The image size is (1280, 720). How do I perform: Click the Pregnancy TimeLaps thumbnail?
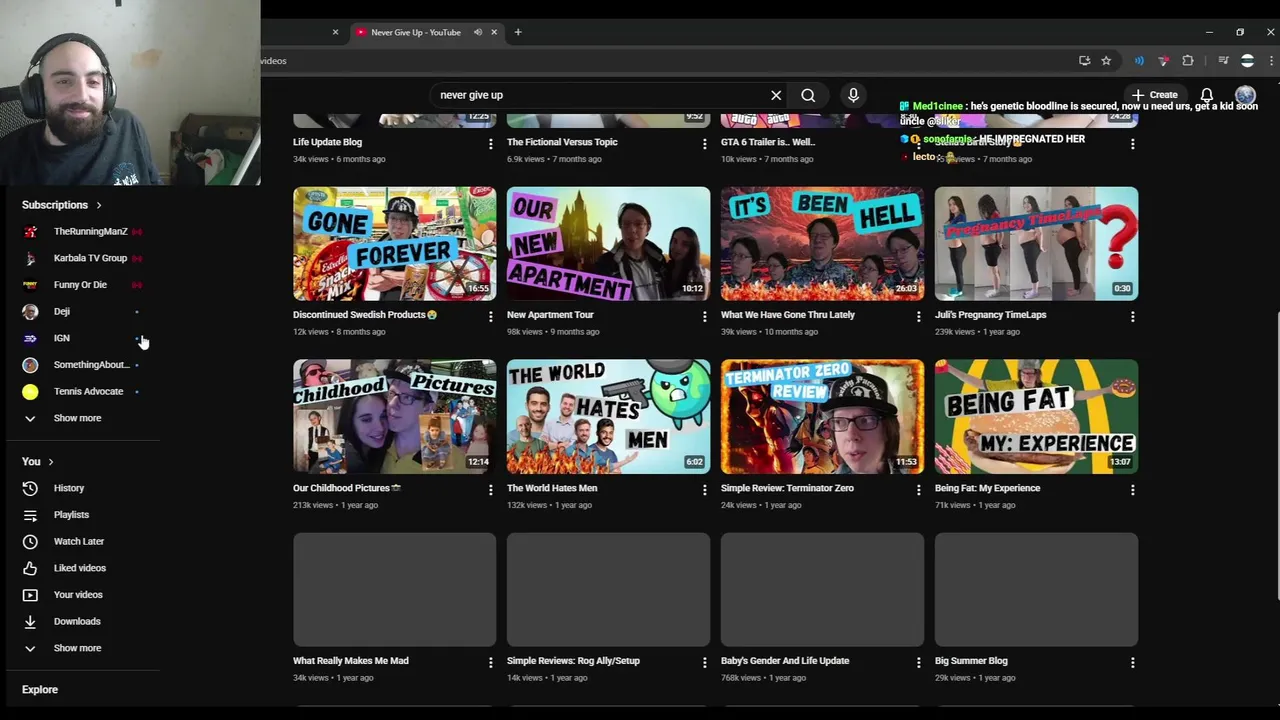coord(1036,243)
